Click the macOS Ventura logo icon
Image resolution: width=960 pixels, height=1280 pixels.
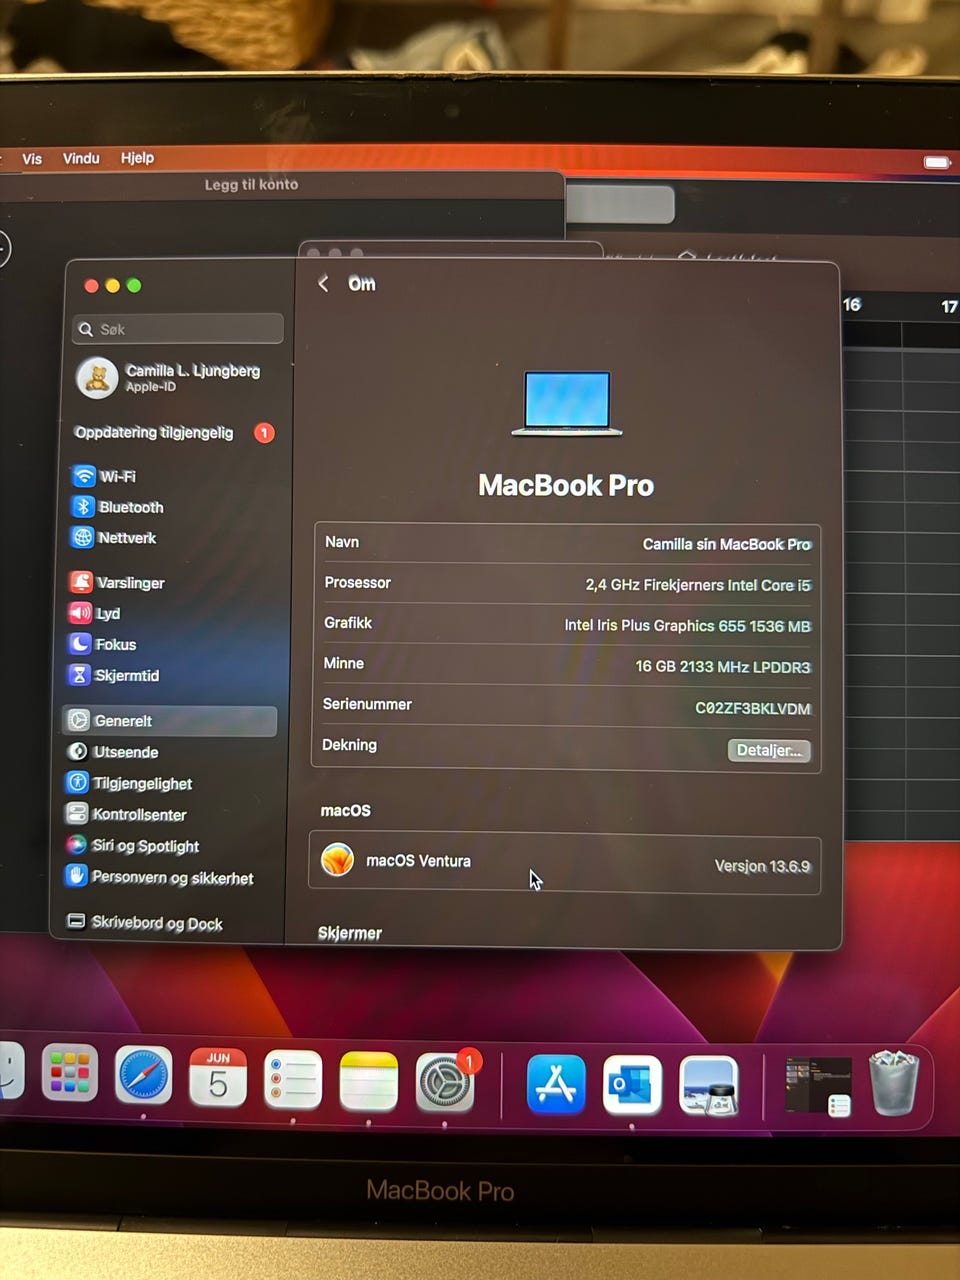[x=338, y=859]
